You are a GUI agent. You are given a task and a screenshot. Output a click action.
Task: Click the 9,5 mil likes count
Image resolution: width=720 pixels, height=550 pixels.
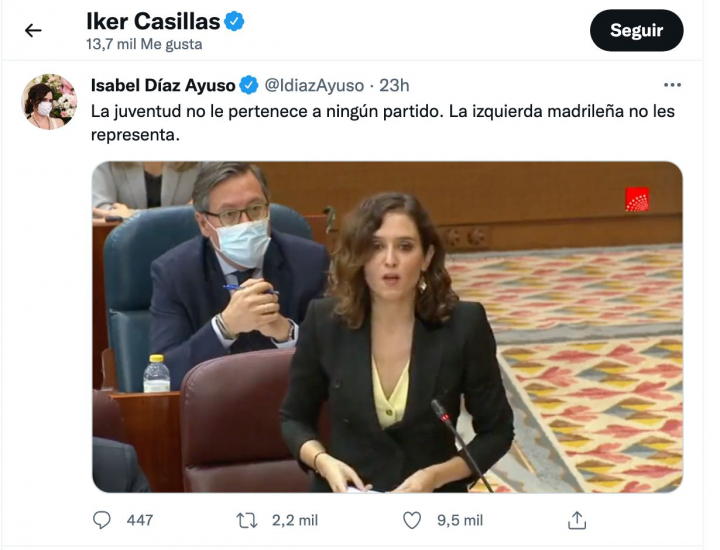tap(460, 520)
